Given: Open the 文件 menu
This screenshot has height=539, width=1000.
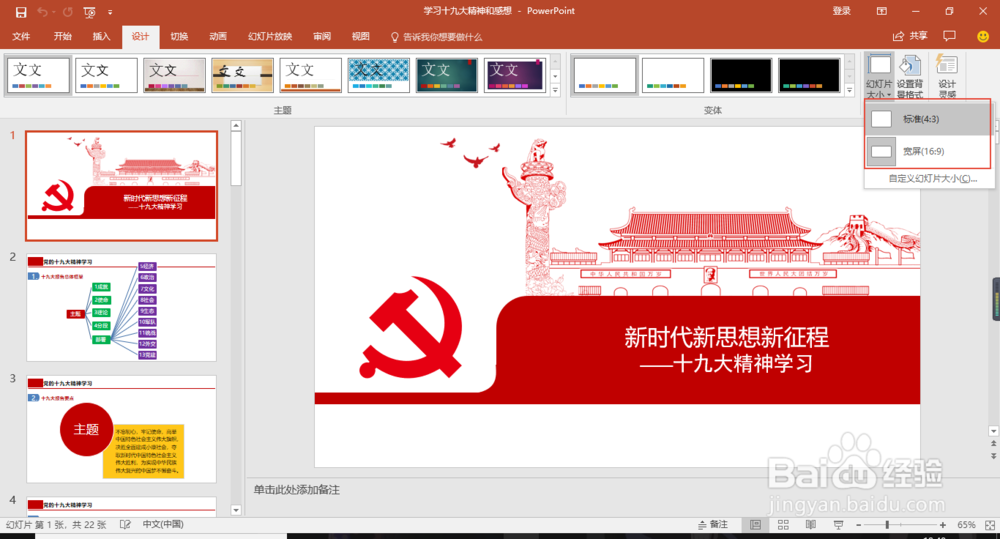Looking at the screenshot, I should click(x=21, y=36).
